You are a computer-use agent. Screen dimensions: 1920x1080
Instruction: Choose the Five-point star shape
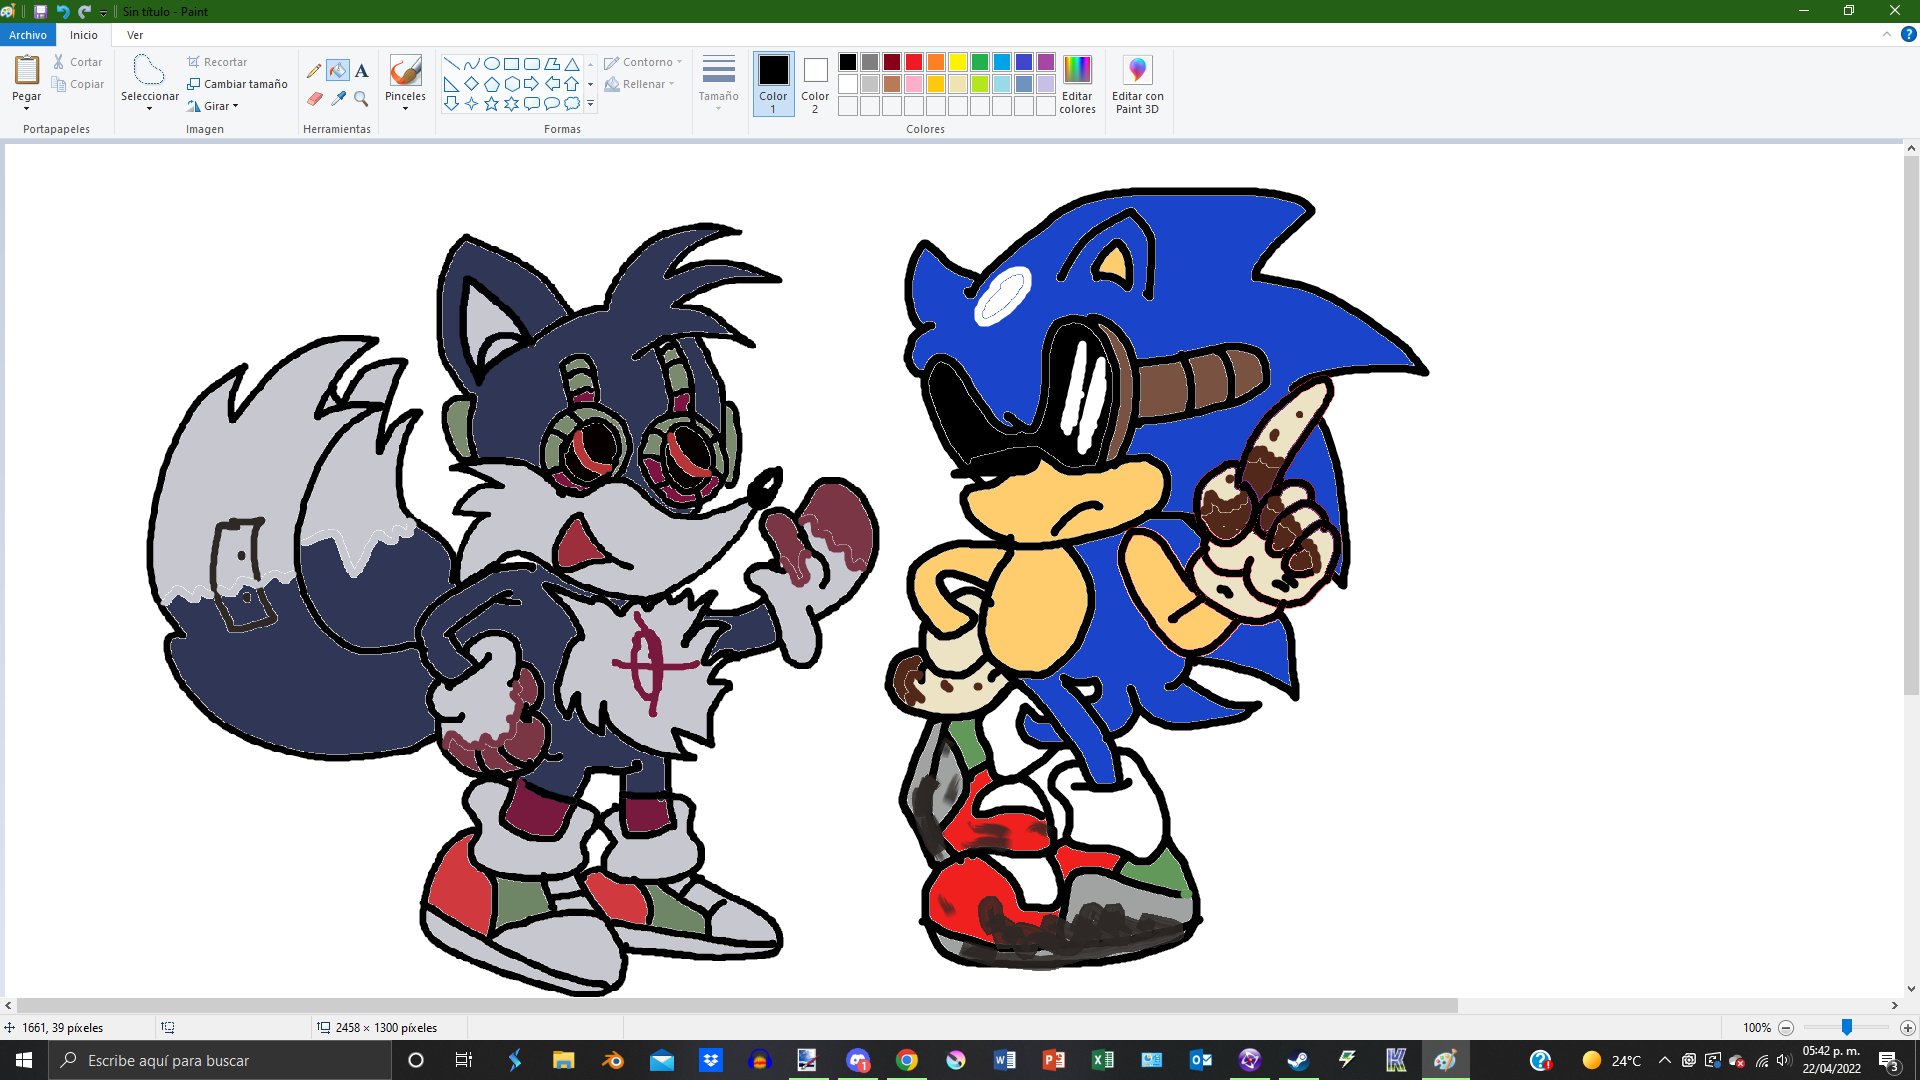(491, 103)
